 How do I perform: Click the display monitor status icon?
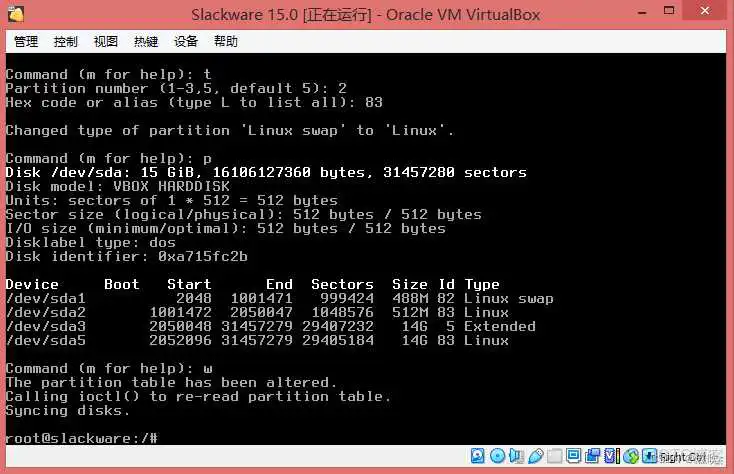pyautogui.click(x=573, y=456)
